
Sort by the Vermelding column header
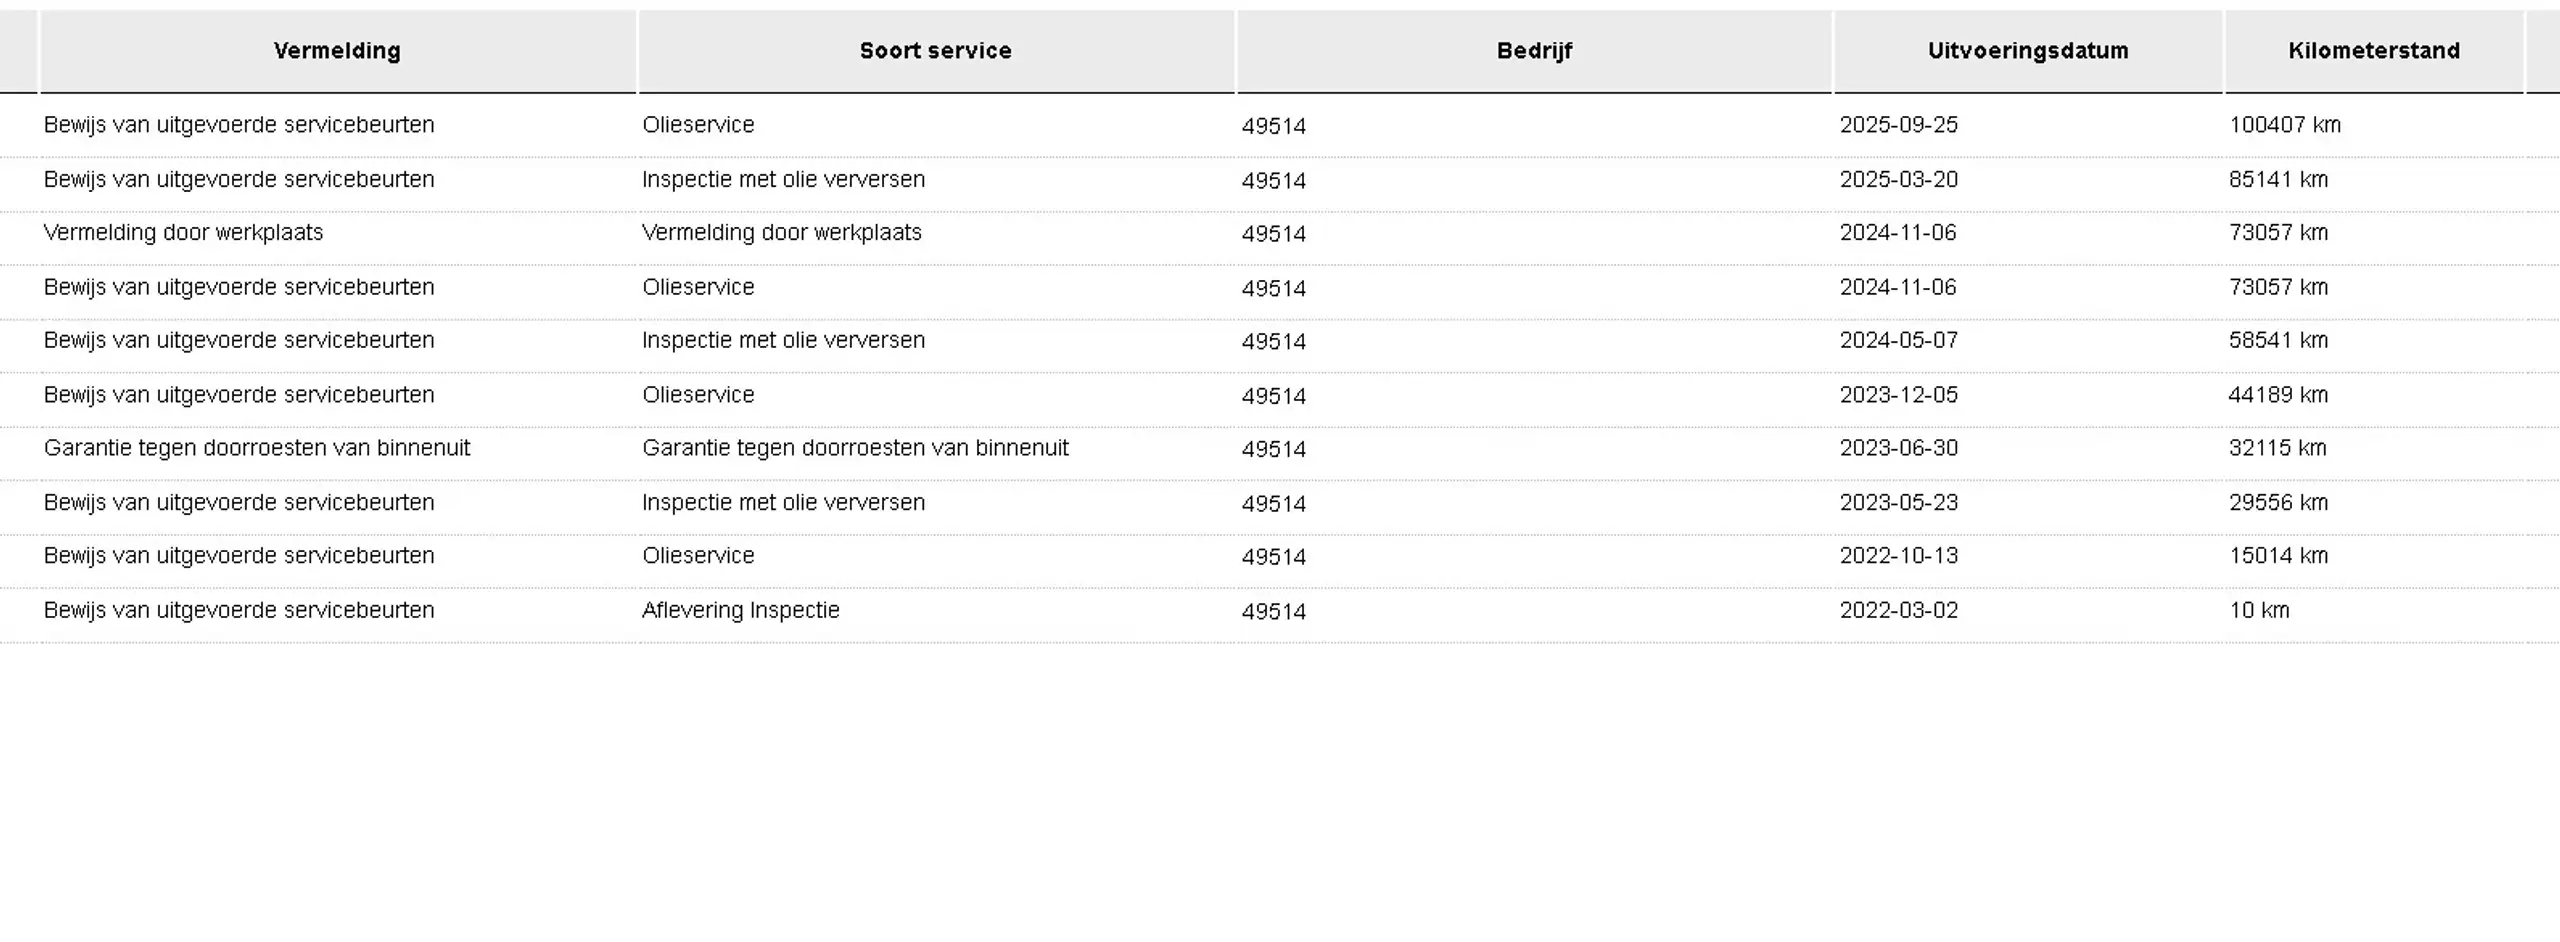point(337,51)
